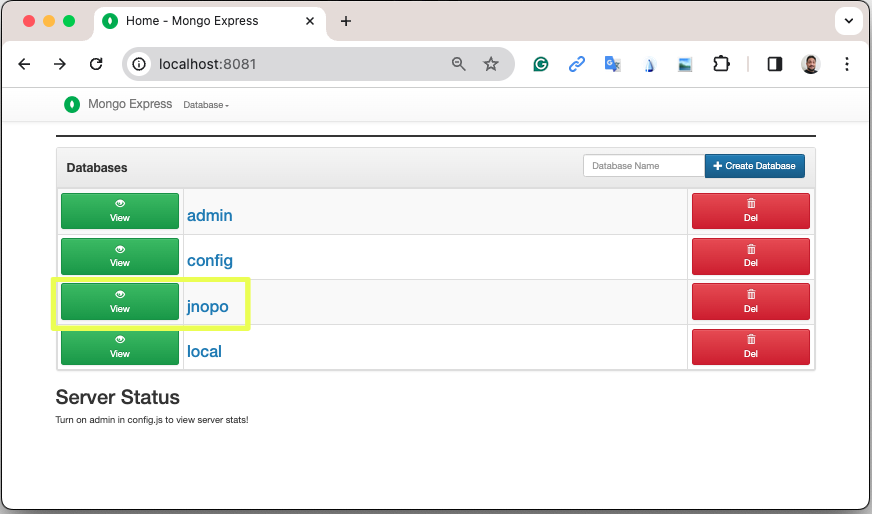Open the Google Translate extension
Screen dimensions: 872x514
(612, 65)
